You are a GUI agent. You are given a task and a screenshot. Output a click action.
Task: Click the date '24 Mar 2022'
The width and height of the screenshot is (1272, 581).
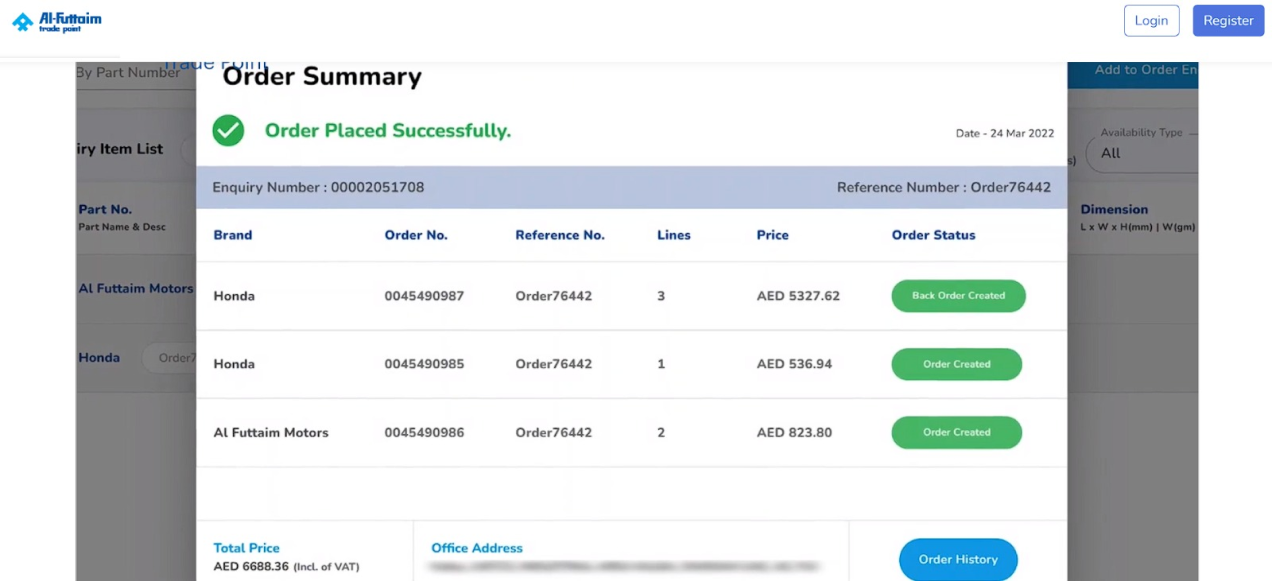click(x=1020, y=134)
